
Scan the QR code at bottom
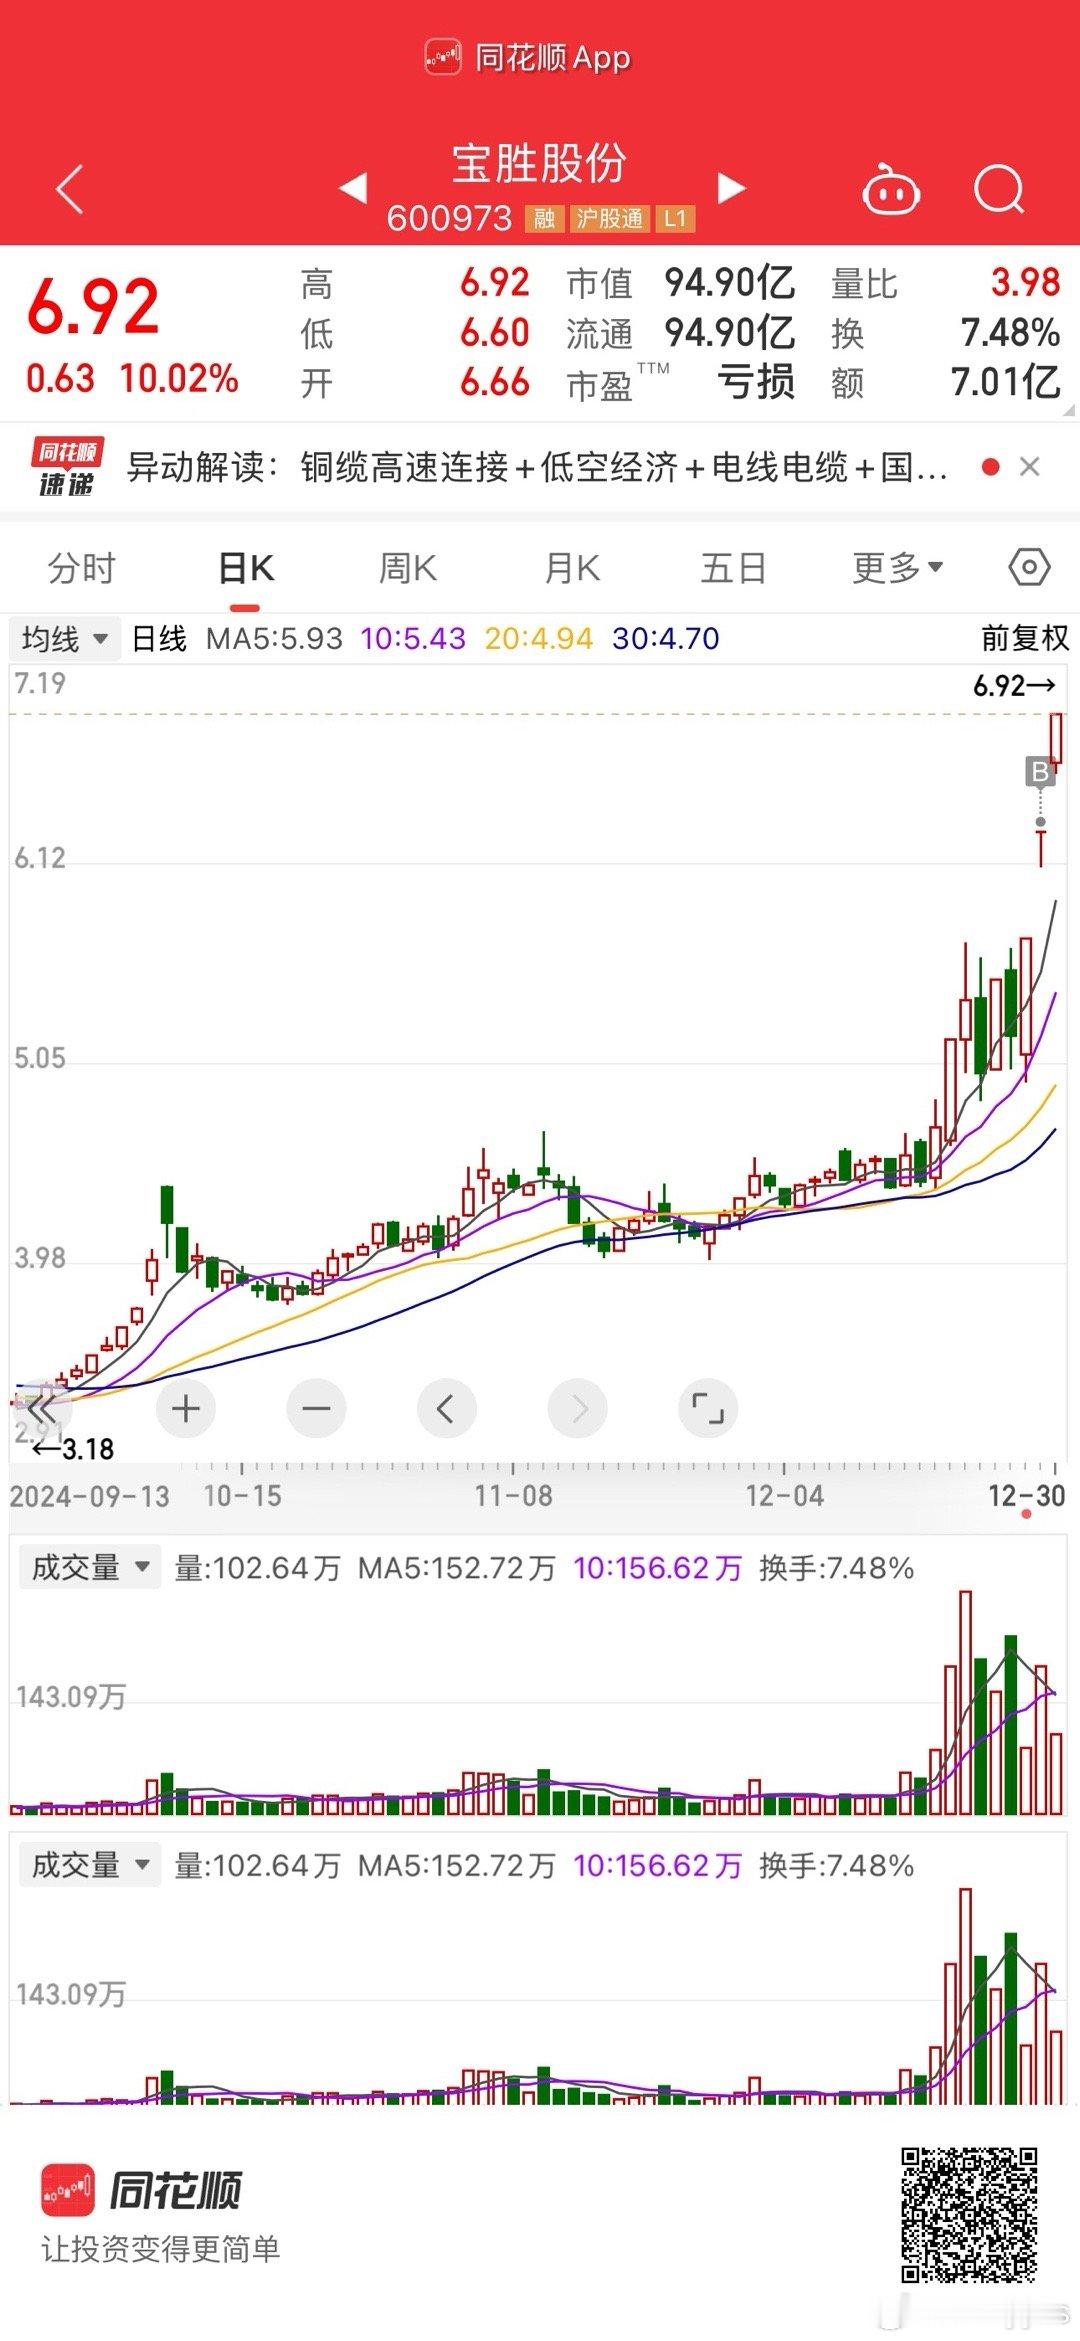969,2214
